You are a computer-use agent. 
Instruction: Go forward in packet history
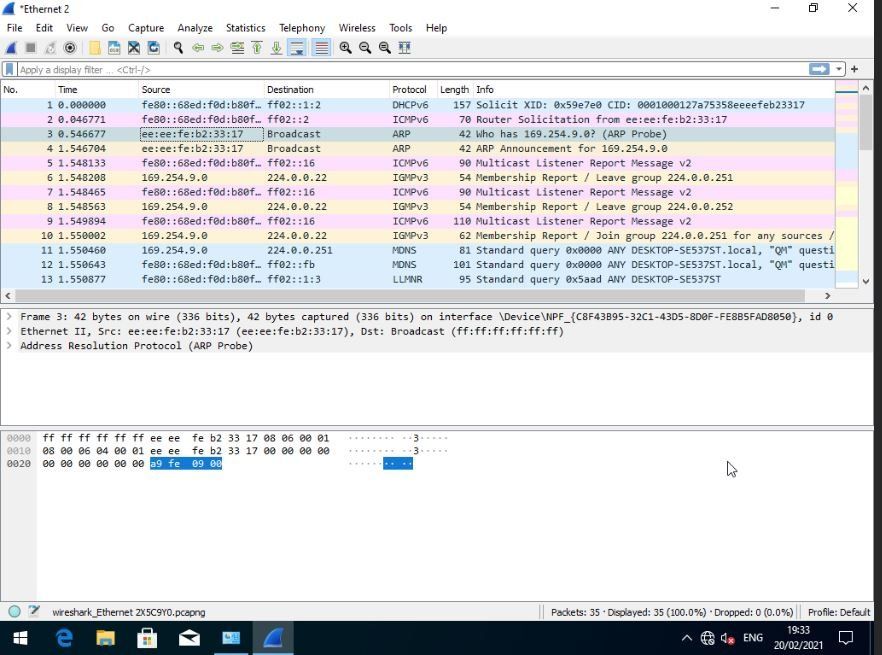click(x=217, y=48)
